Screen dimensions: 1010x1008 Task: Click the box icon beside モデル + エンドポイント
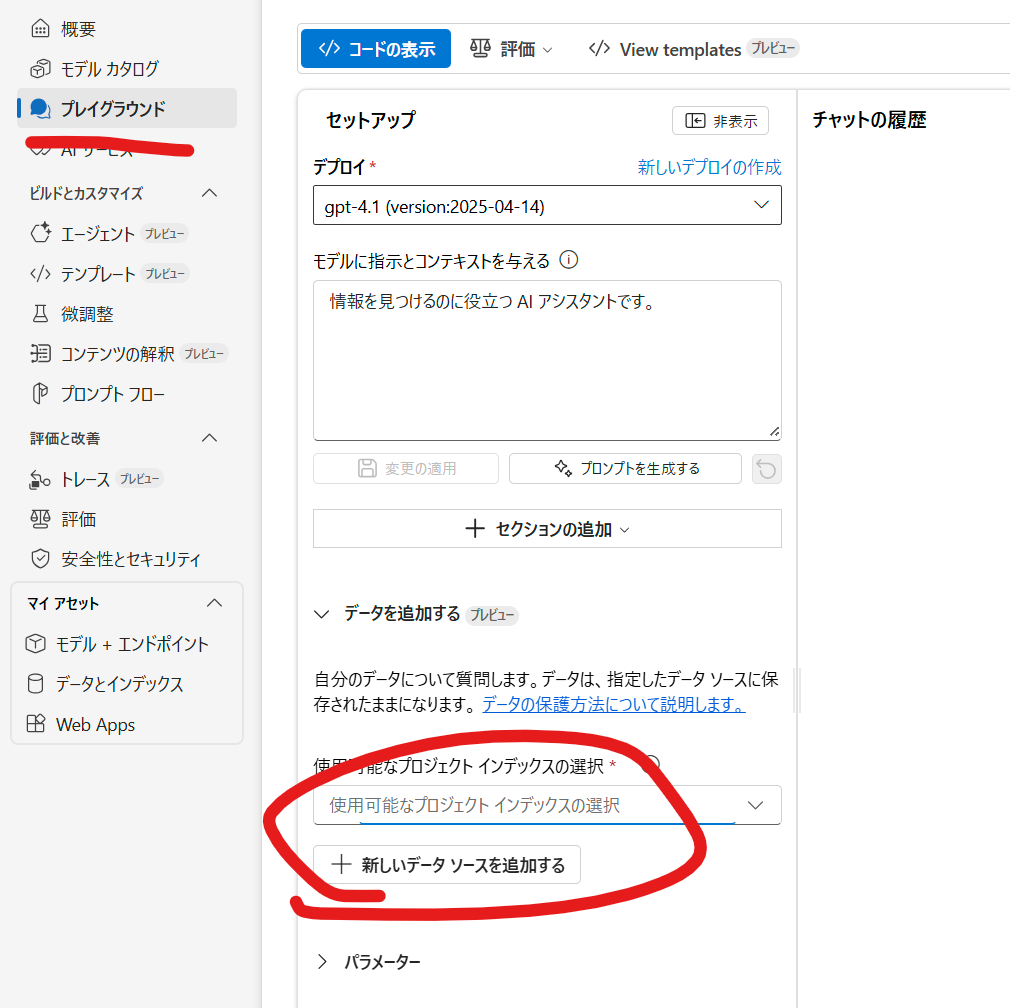tap(35, 644)
